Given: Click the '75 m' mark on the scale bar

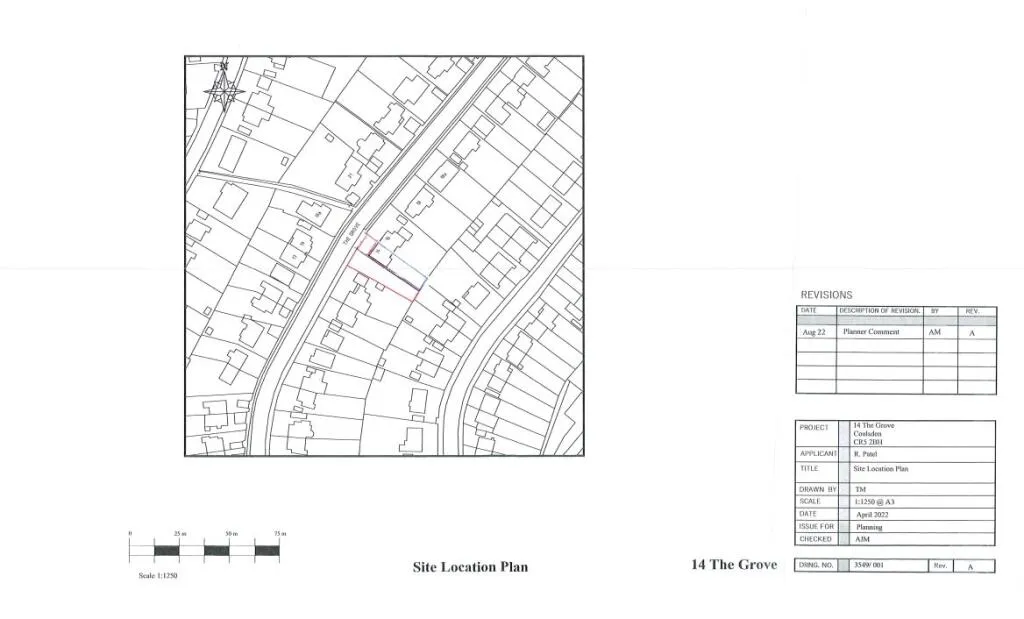Looking at the screenshot, I should point(280,534).
